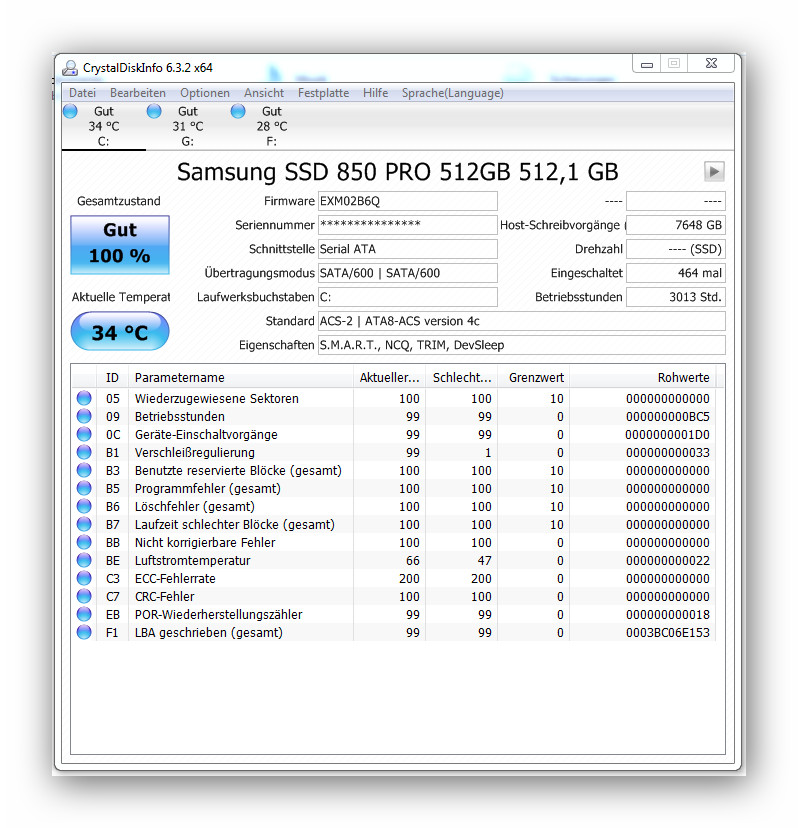Click the Firmware field EXM02B6Q
The width and height of the screenshot is (798, 828).
(x=408, y=201)
